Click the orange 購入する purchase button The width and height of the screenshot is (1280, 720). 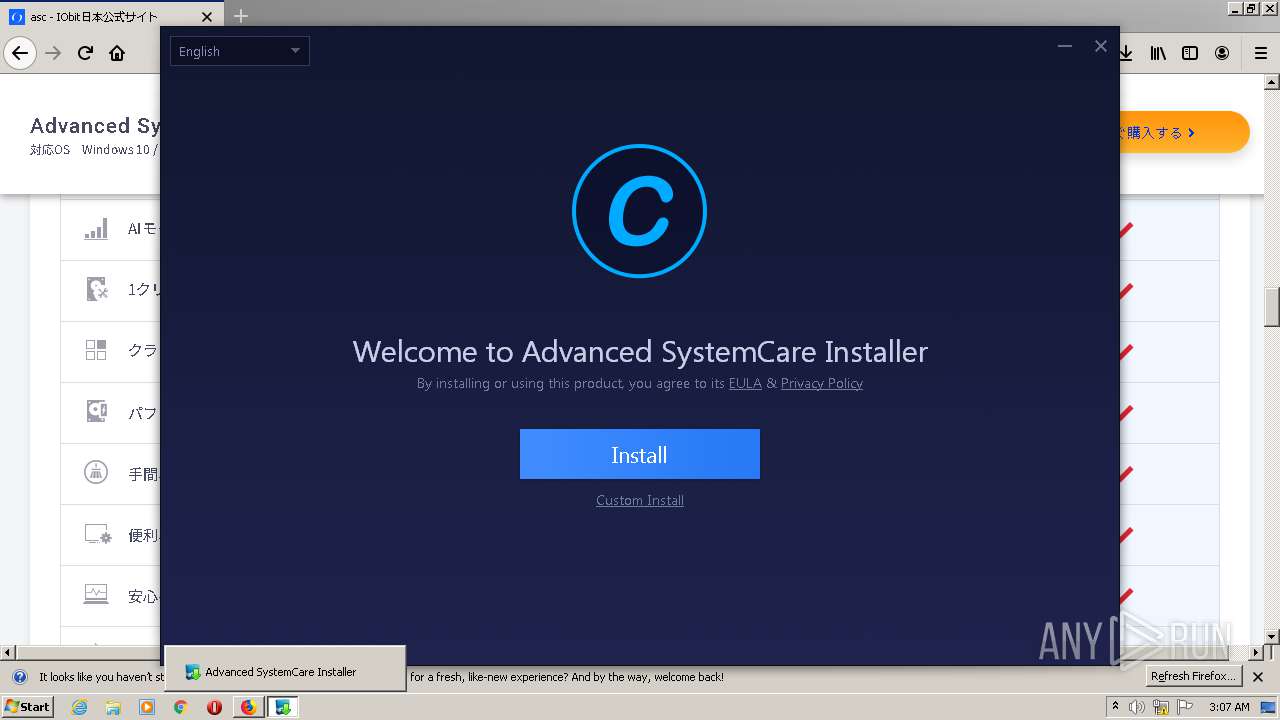pyautogui.click(x=1183, y=132)
